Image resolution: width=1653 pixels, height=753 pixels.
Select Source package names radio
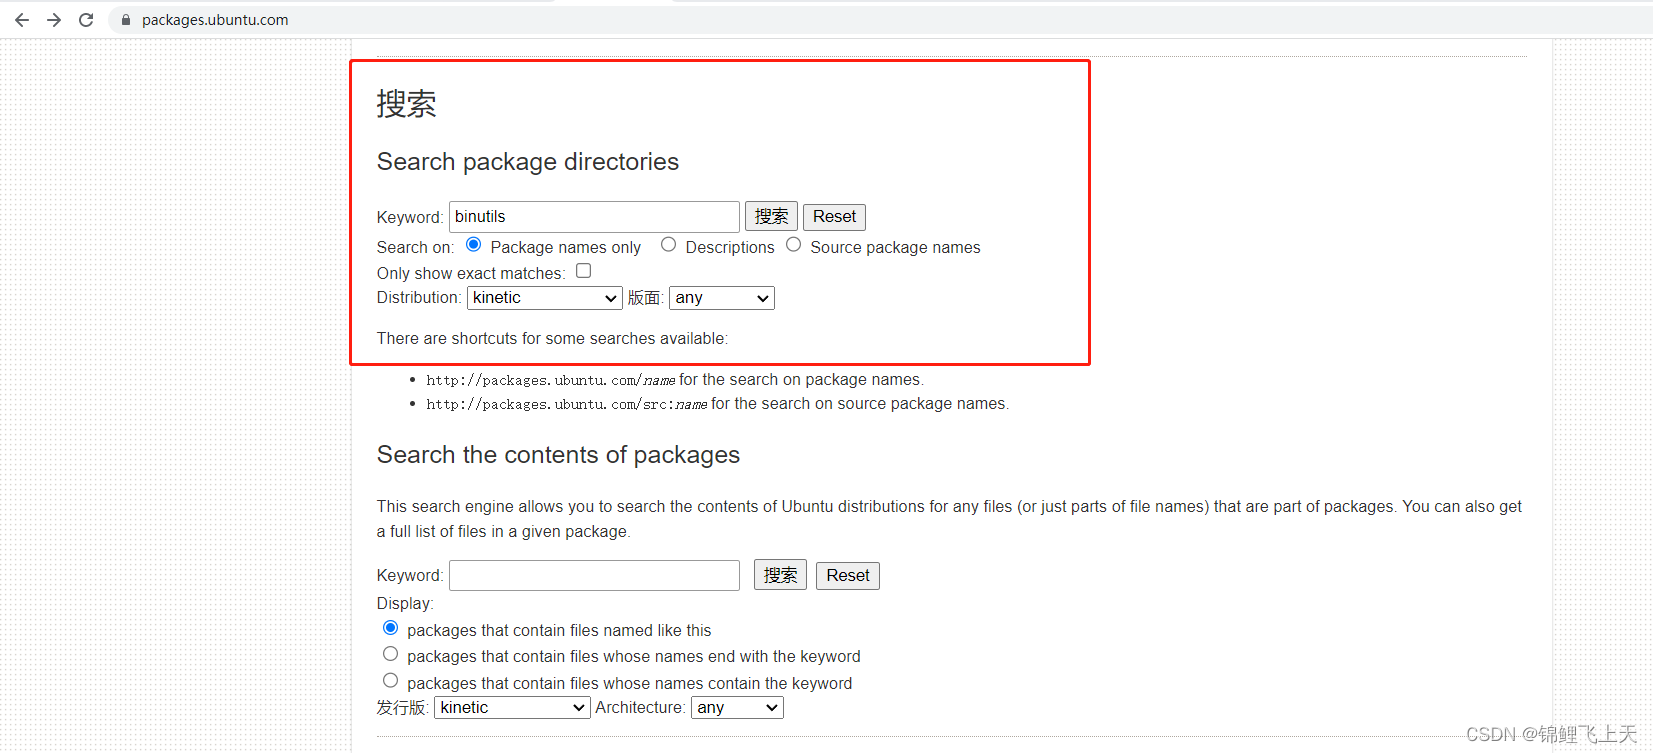pyautogui.click(x=794, y=245)
